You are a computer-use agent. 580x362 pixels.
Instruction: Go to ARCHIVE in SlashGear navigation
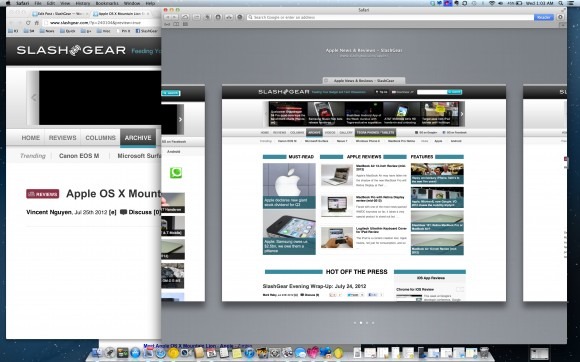(x=138, y=138)
